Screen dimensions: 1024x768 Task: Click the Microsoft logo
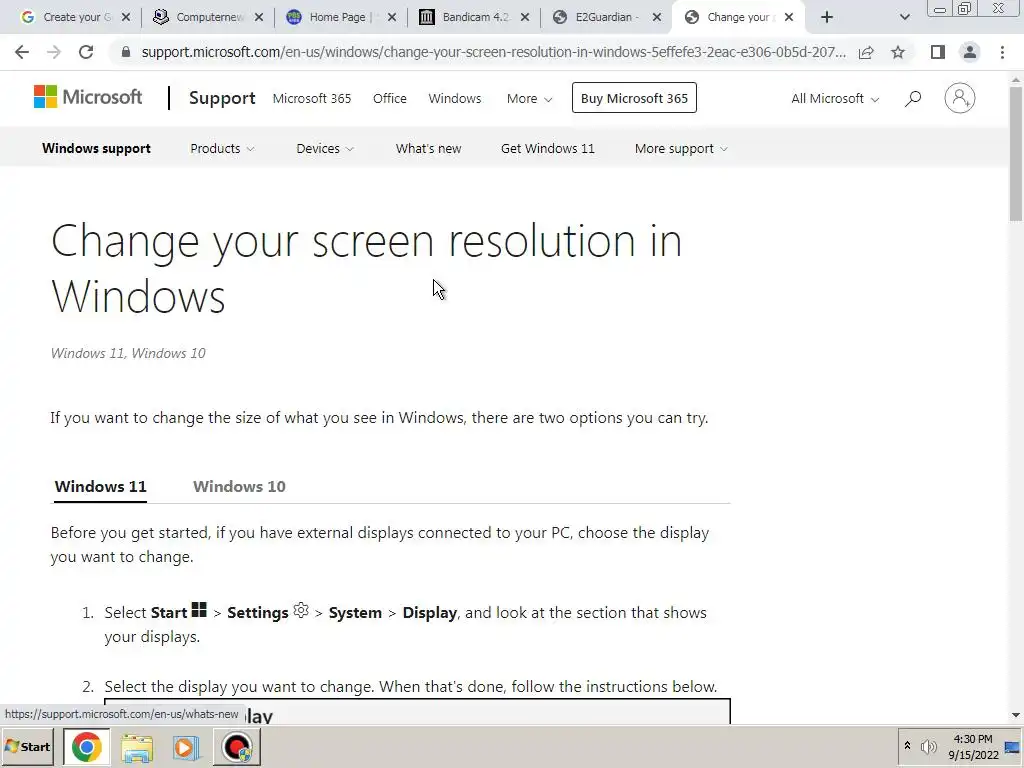(88, 97)
